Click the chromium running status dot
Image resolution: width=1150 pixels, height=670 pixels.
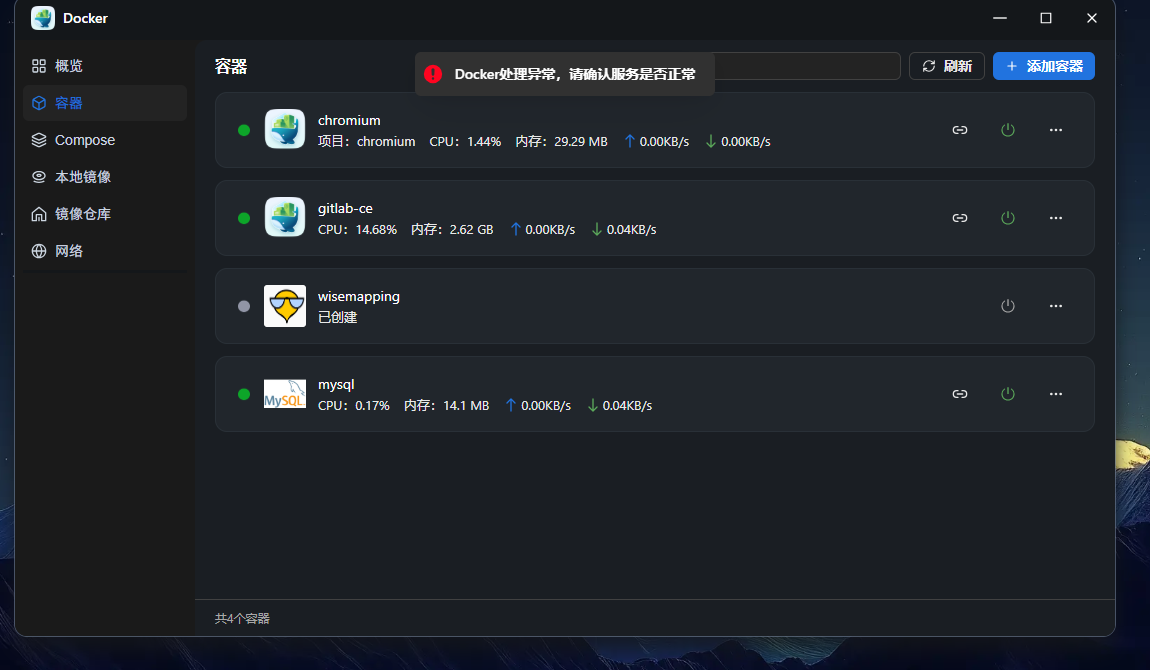point(244,130)
